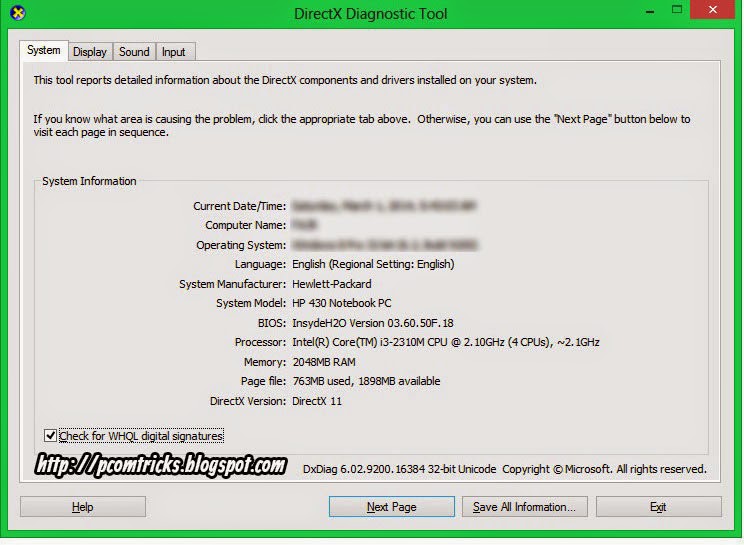Click the Operating System label

pyautogui.click(x=241, y=245)
